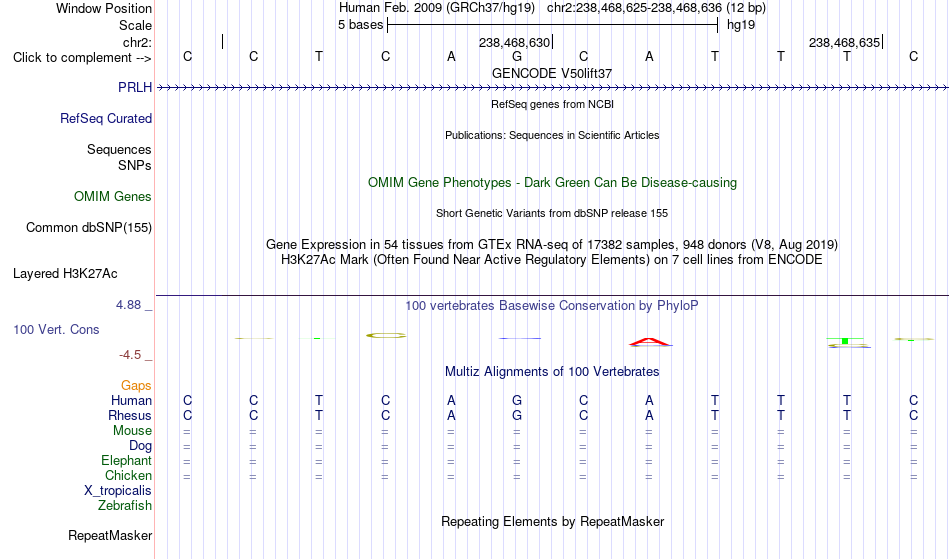Click 'Publications: Sequences in Scientific Articles' title
The height and width of the screenshot is (559, 950).
(x=552, y=135)
